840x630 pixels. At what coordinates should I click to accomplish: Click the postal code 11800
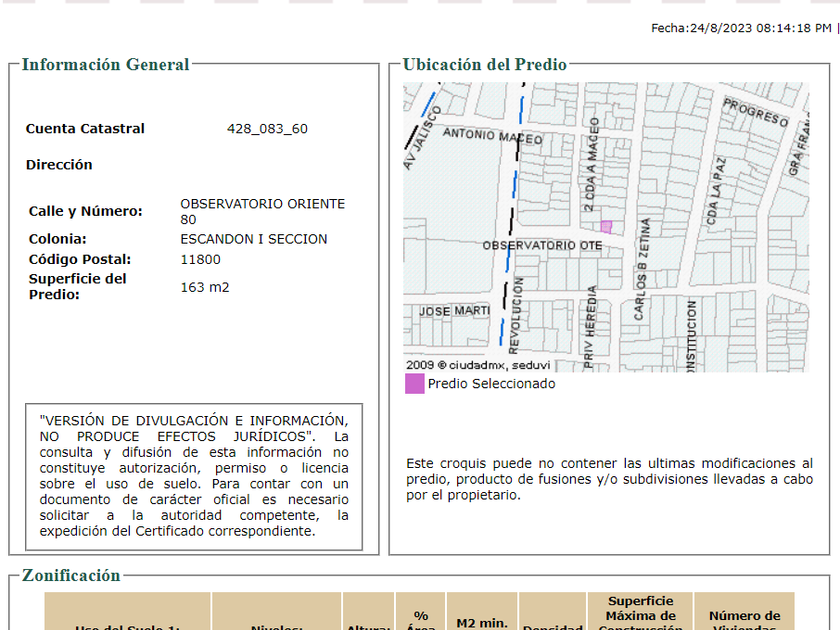pos(200,259)
